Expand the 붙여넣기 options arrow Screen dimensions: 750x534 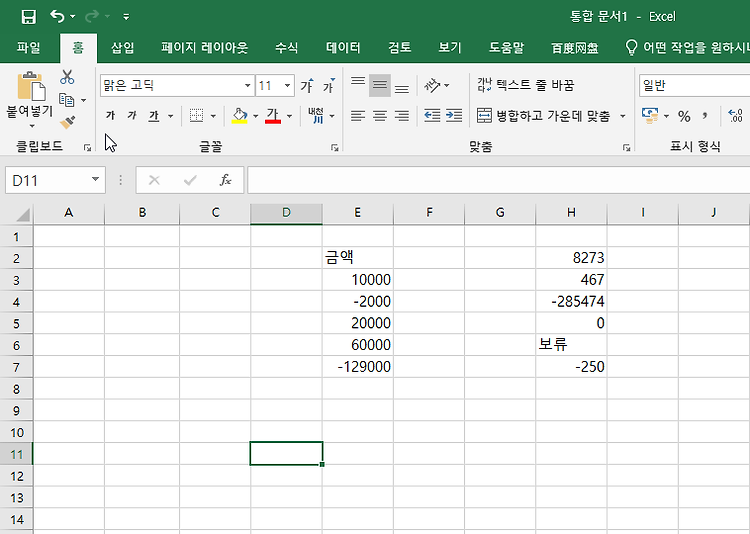tap(32, 126)
